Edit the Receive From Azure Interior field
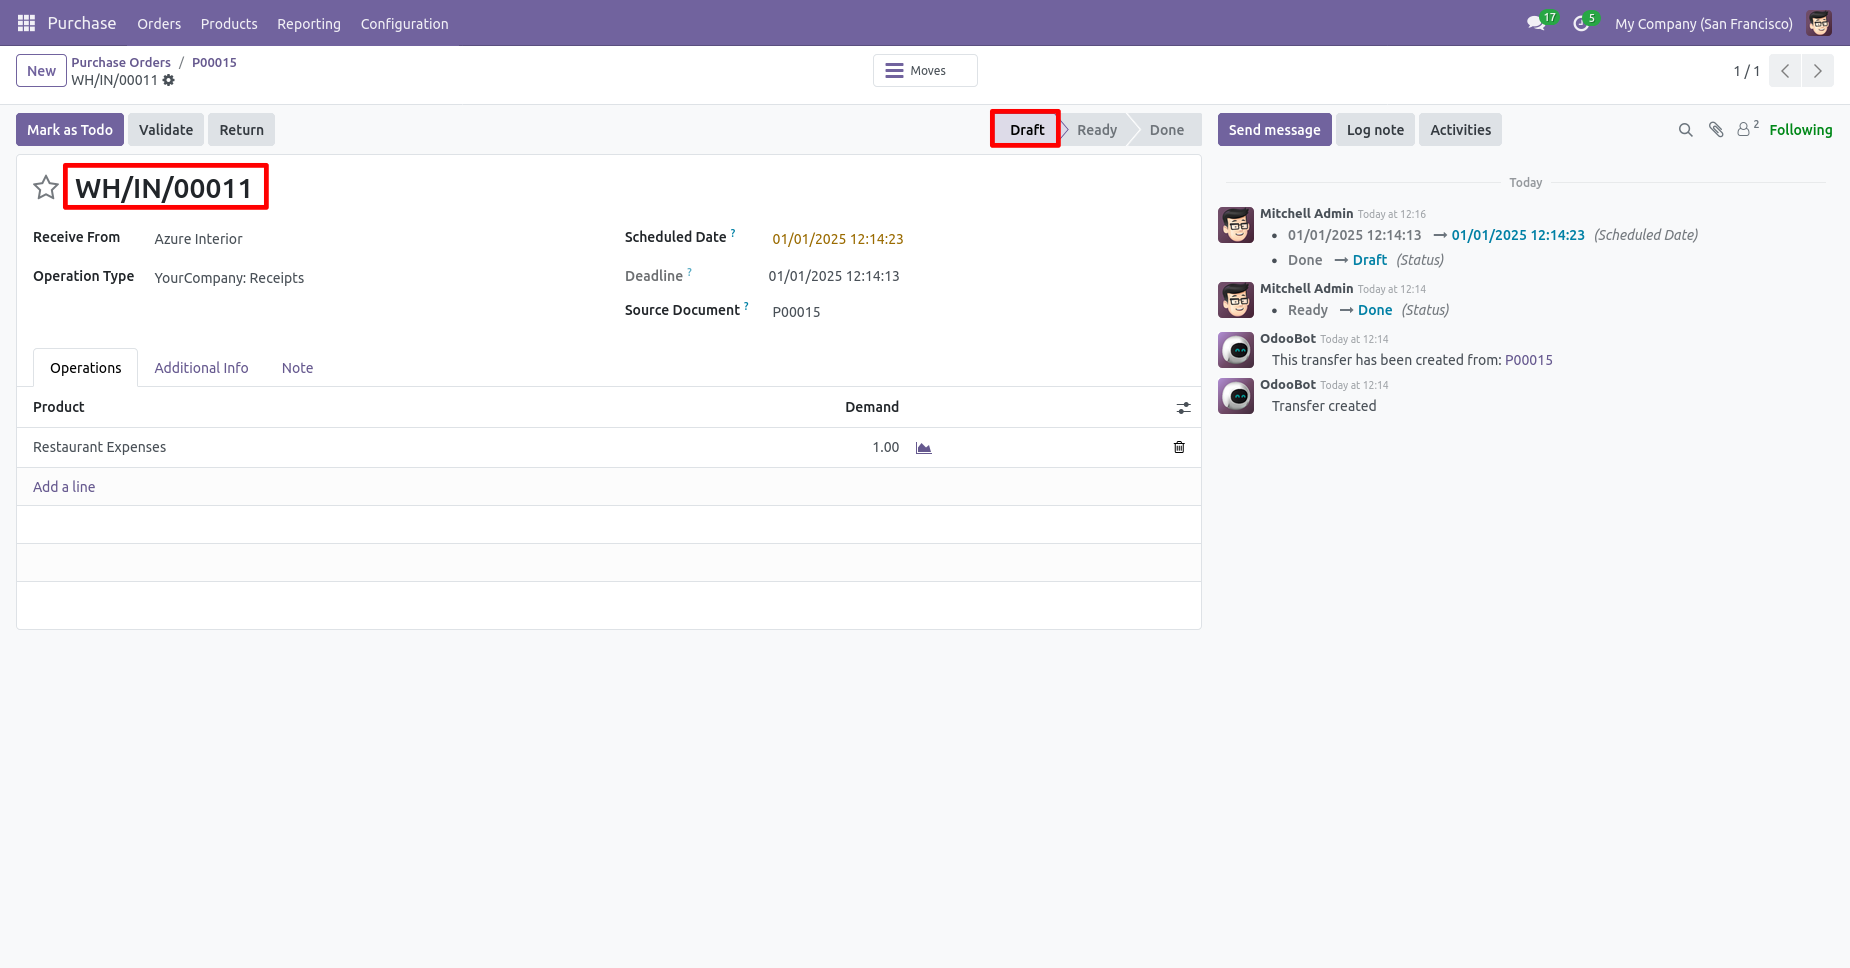This screenshot has width=1850, height=968. tap(198, 239)
